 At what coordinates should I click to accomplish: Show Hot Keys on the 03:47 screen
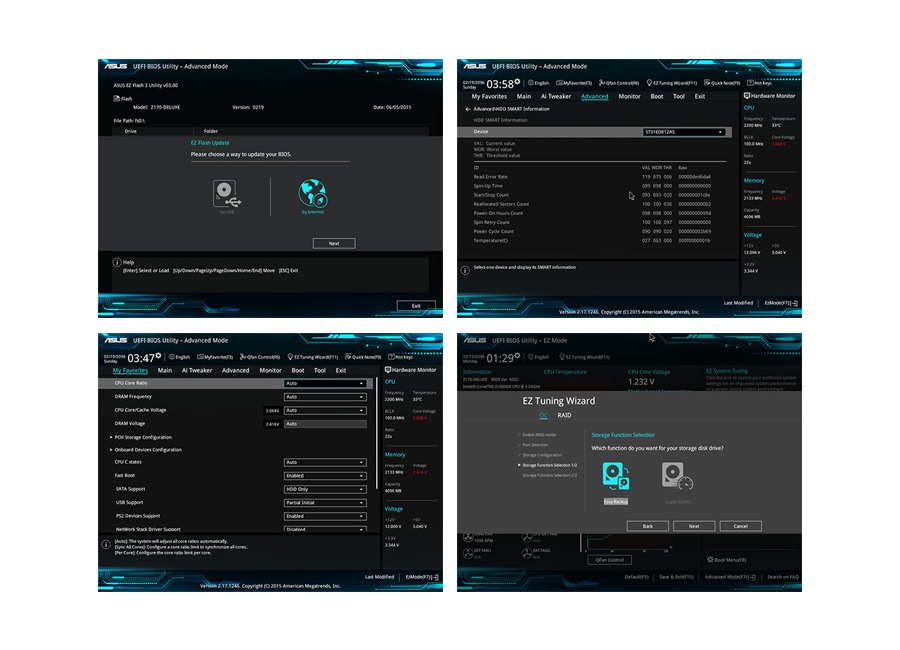click(x=401, y=357)
